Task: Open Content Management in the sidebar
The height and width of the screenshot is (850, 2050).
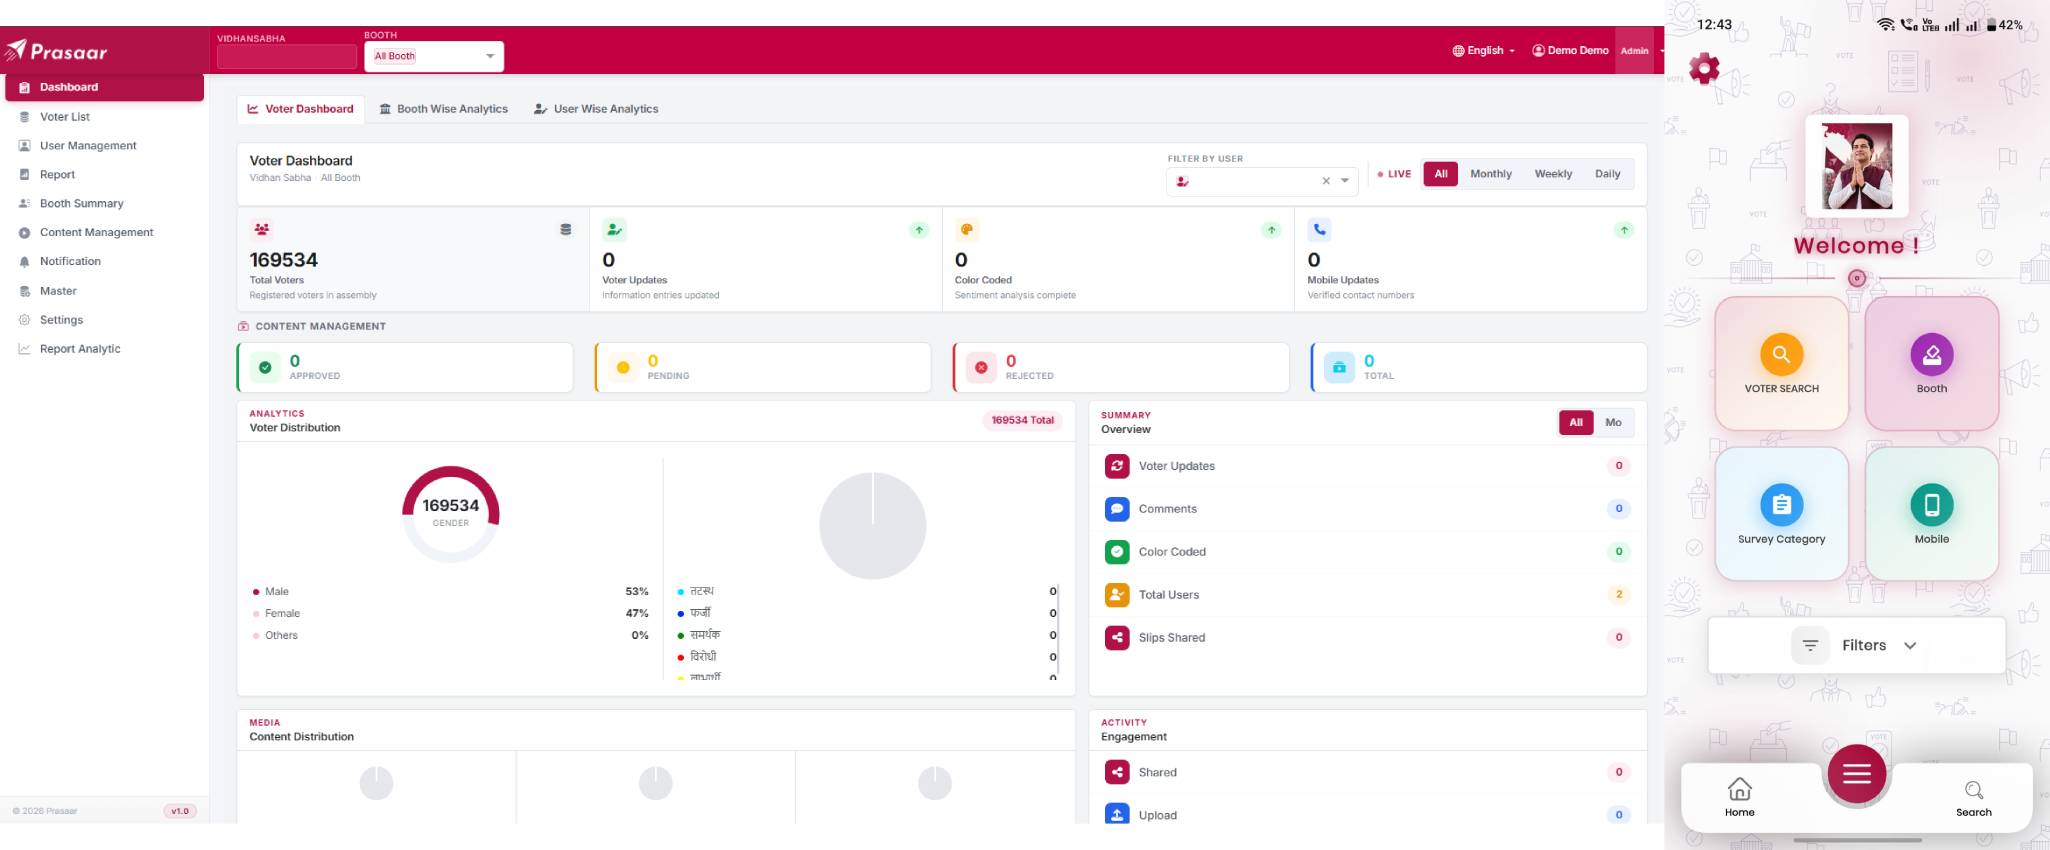Action: point(104,233)
